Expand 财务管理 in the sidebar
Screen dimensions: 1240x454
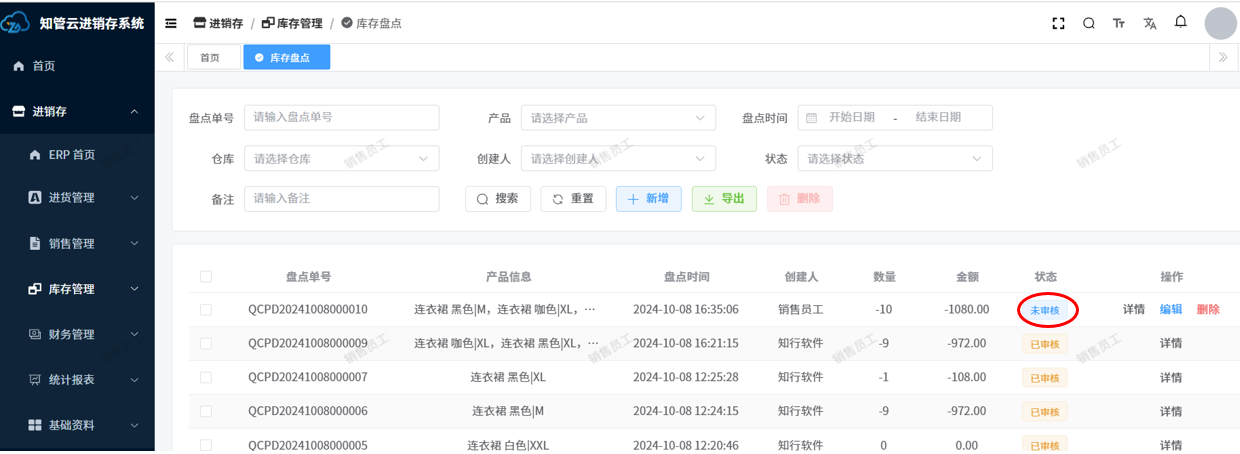click(77, 334)
